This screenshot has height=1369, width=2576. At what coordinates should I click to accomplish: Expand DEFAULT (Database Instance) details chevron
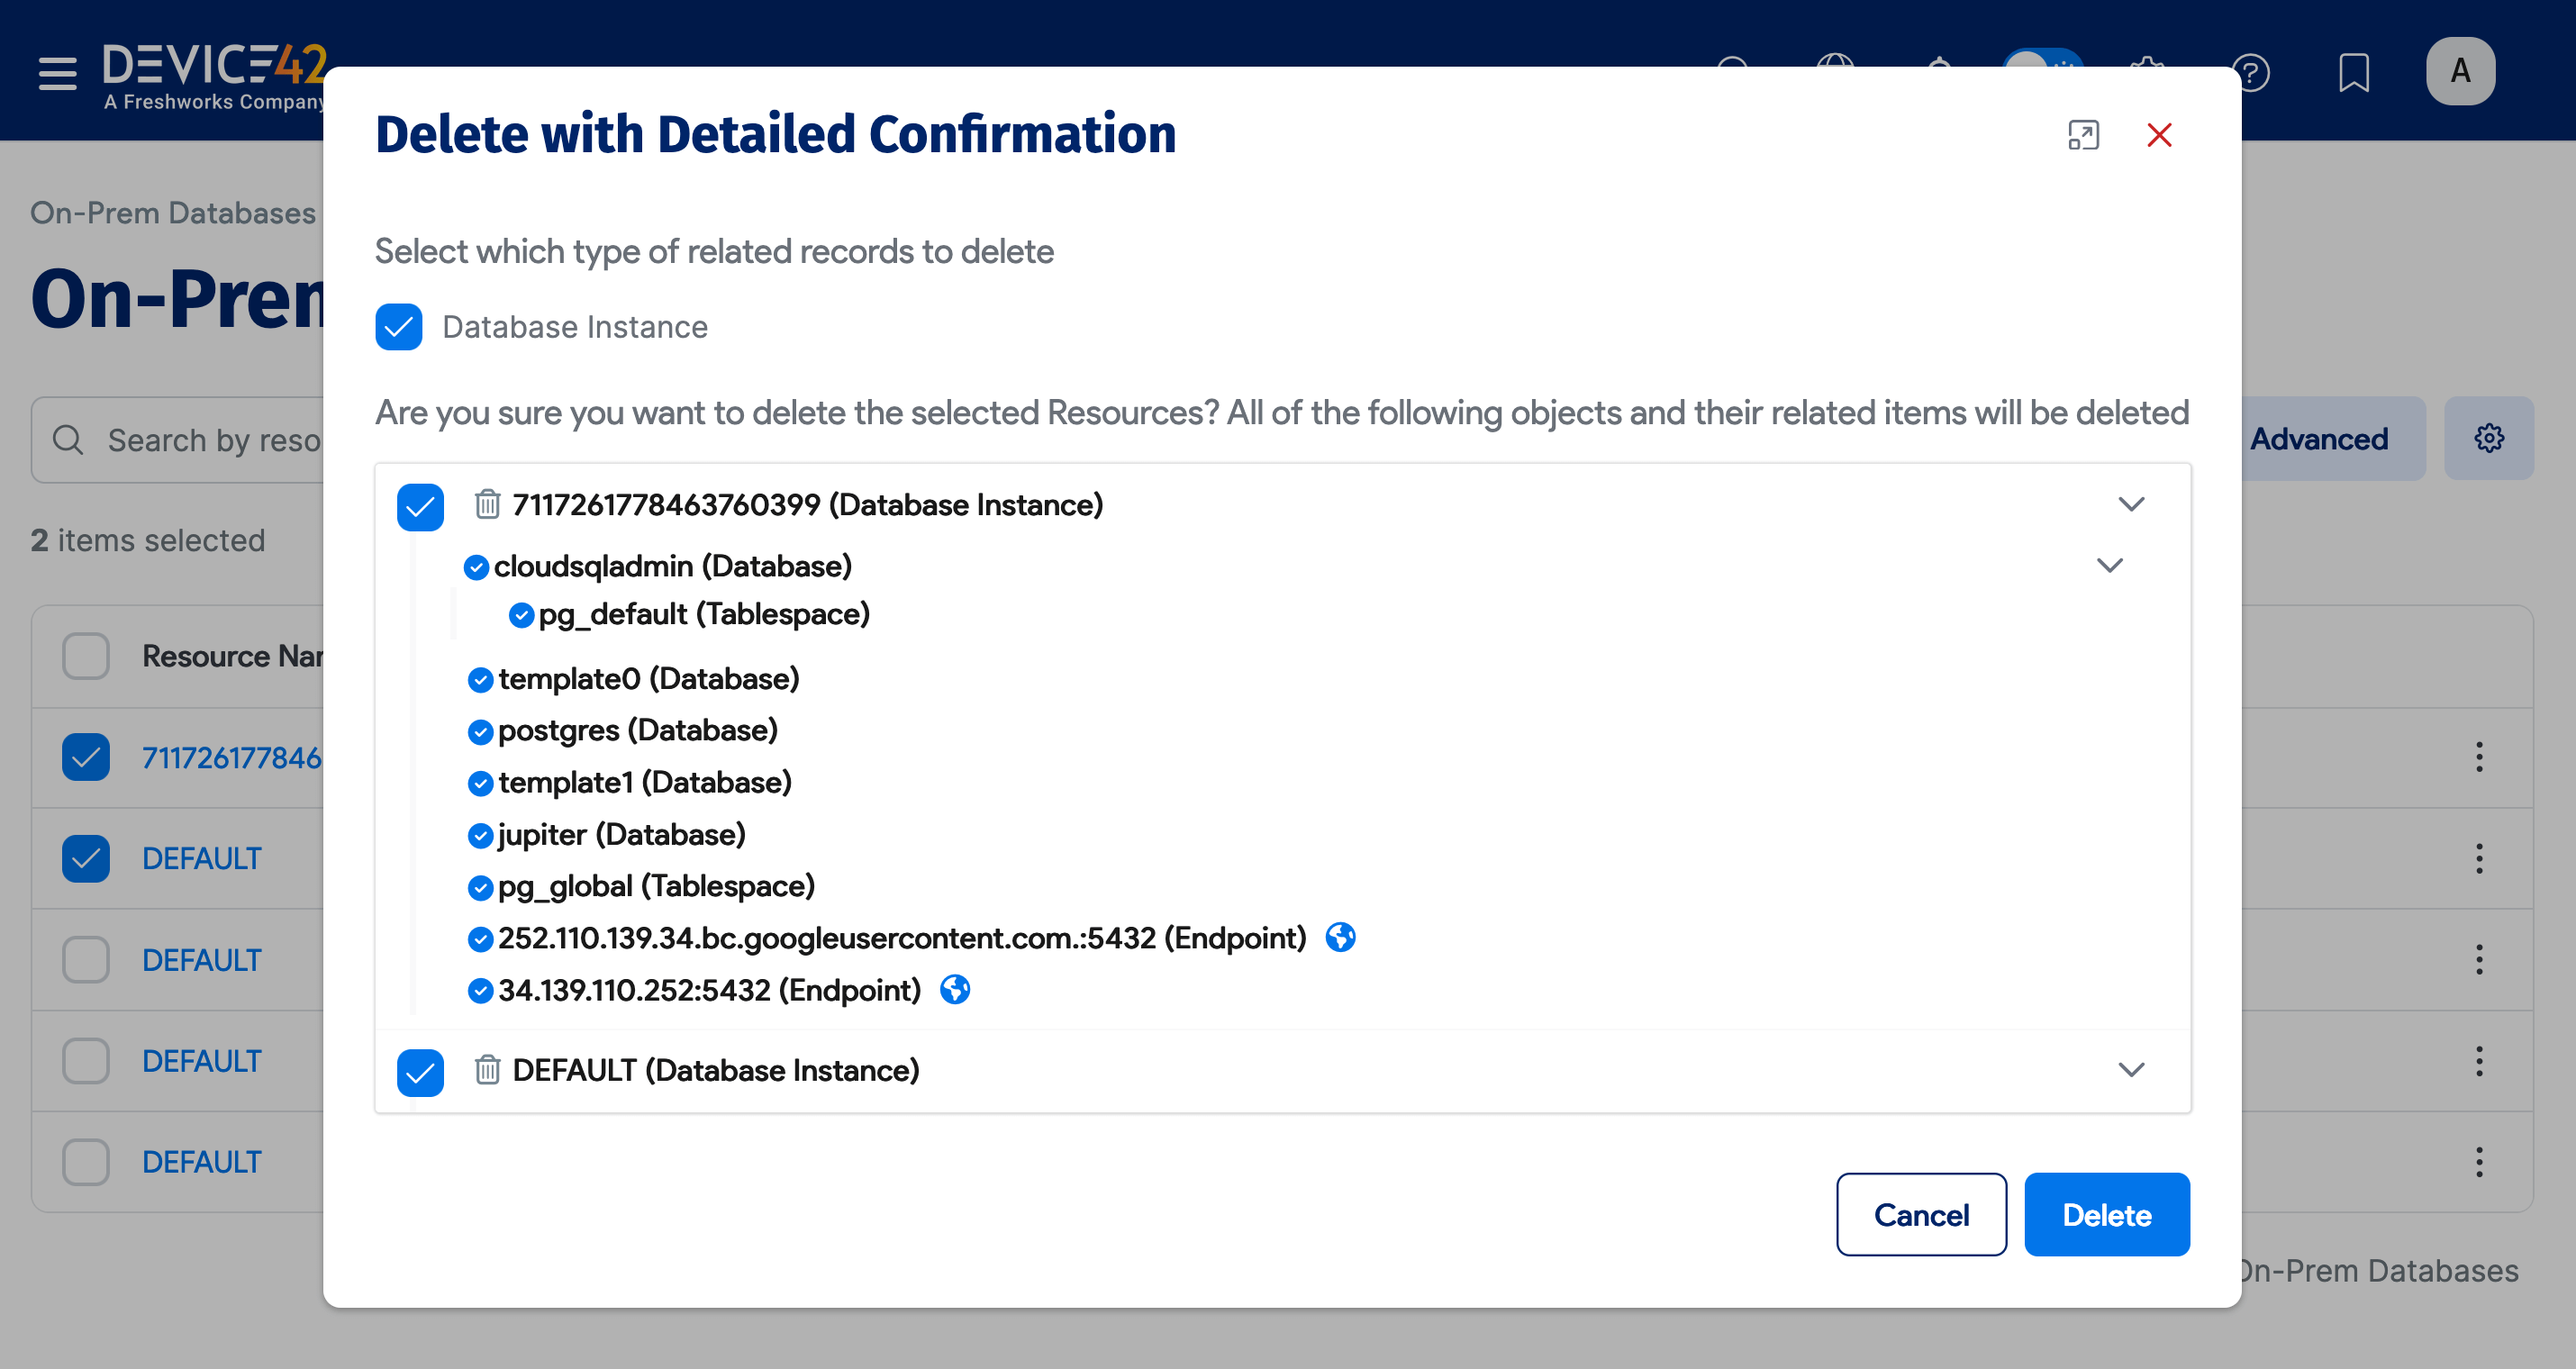[2133, 1070]
